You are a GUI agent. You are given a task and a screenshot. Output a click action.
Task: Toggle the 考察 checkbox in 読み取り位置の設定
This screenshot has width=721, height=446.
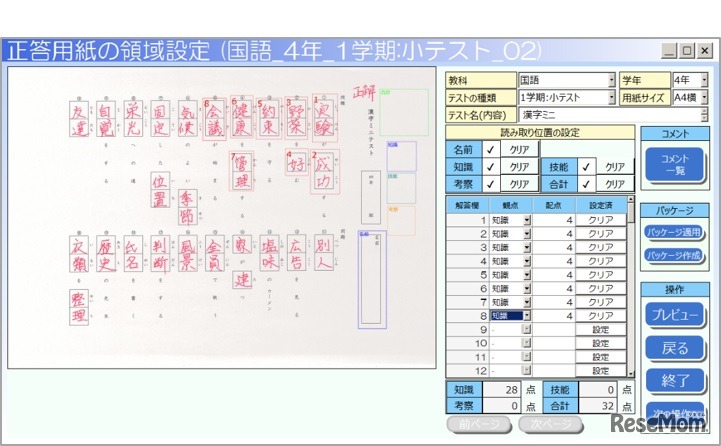click(491, 184)
